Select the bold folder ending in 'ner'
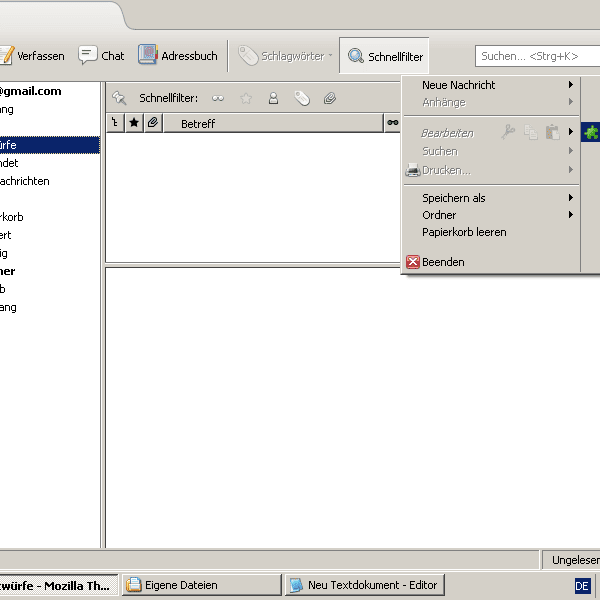The image size is (600, 600). click(50, 271)
